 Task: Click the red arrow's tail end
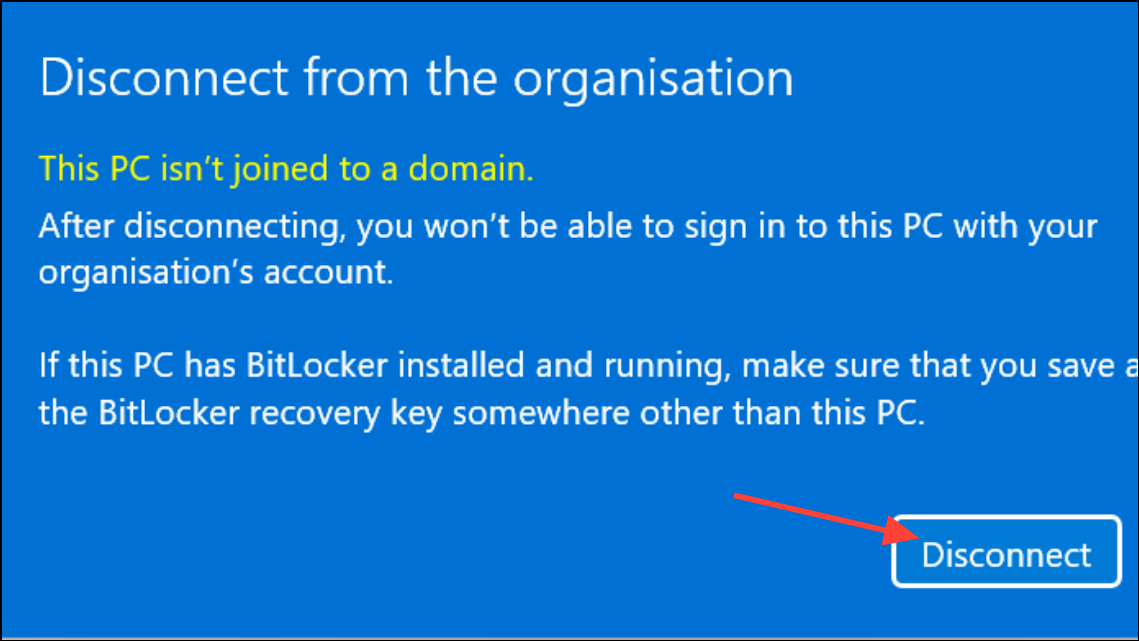738,496
